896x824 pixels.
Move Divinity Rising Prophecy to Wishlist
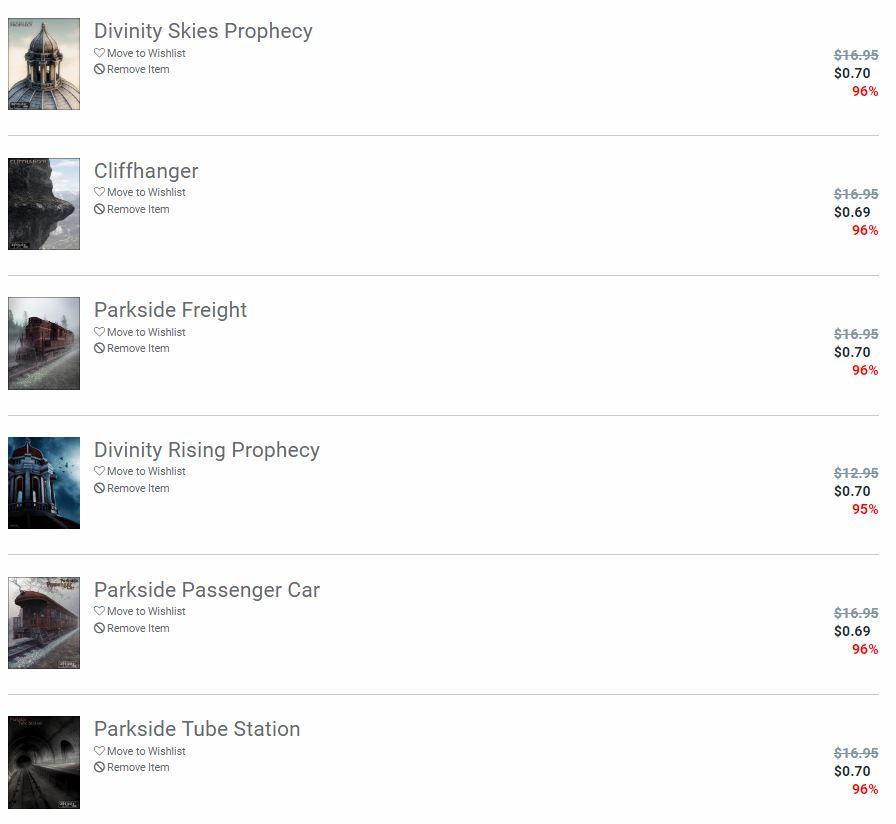point(146,471)
